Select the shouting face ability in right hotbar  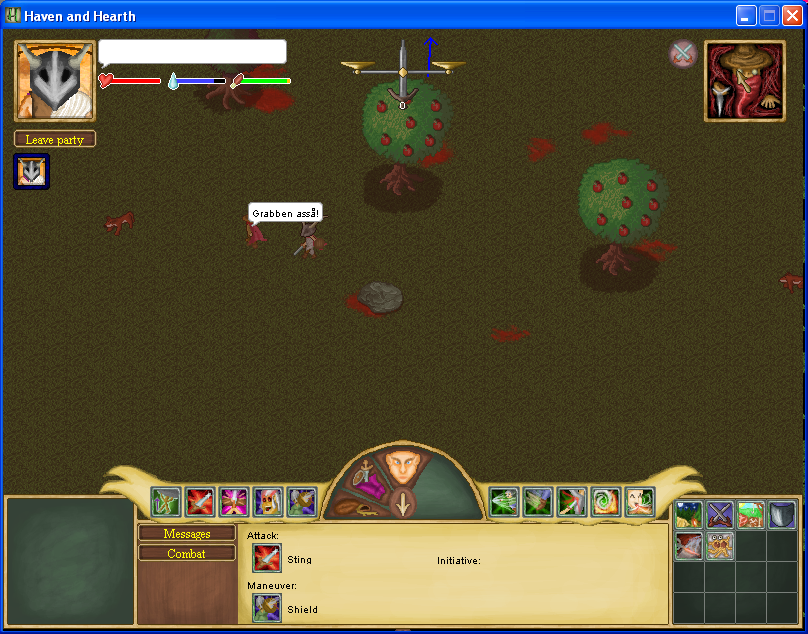(x=639, y=502)
